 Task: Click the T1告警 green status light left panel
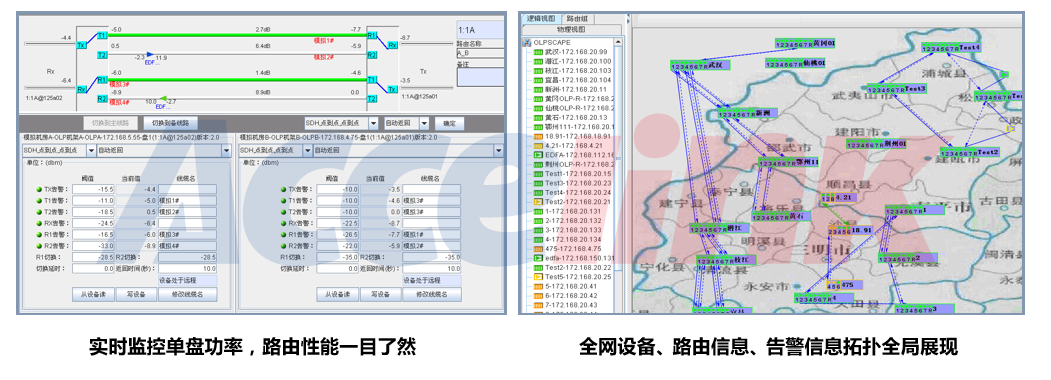[39, 201]
